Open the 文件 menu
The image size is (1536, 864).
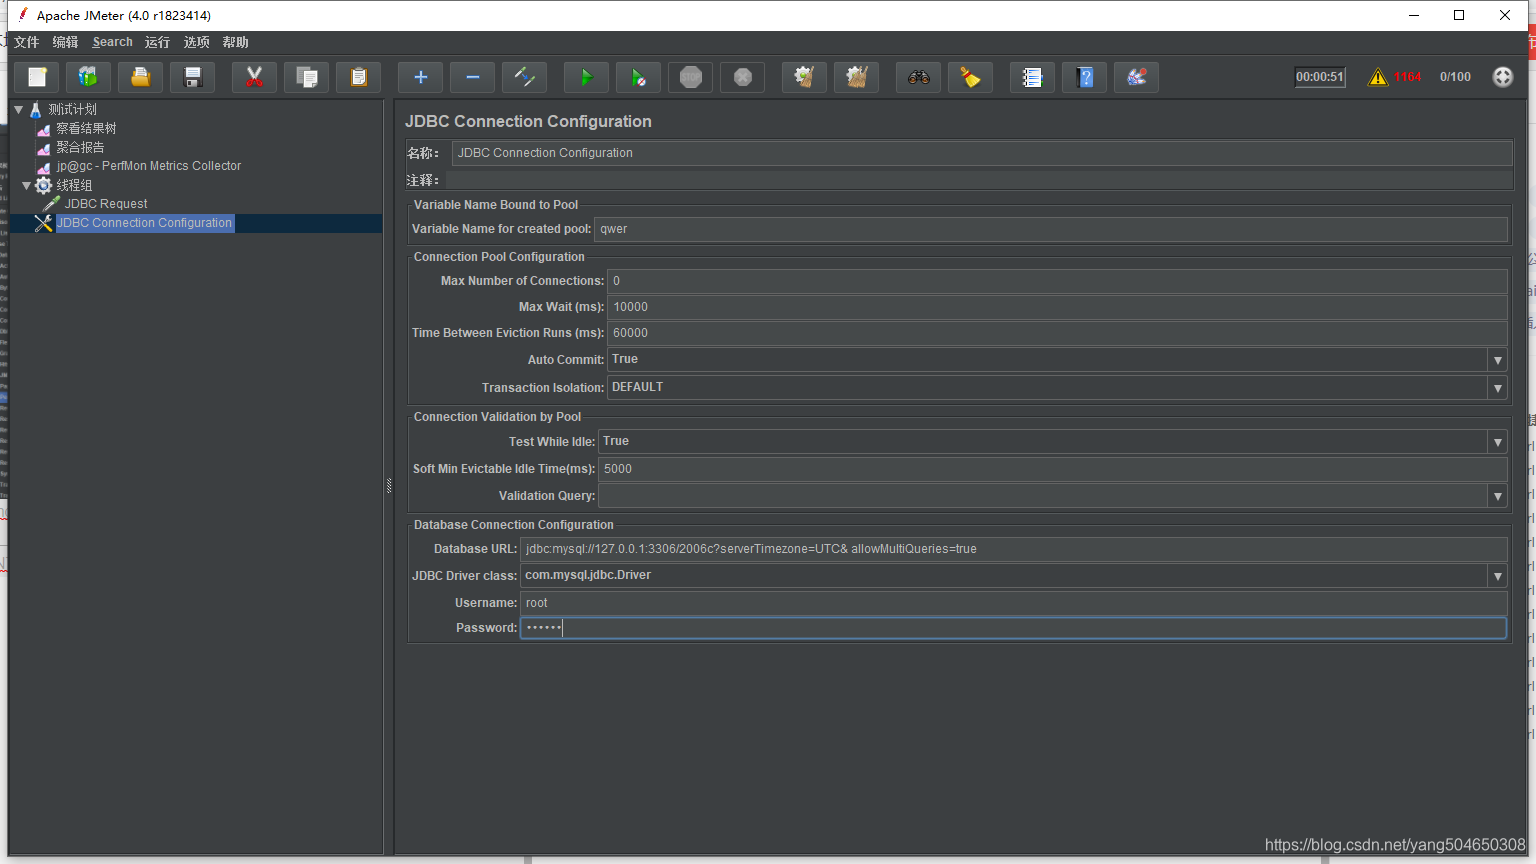[27, 42]
